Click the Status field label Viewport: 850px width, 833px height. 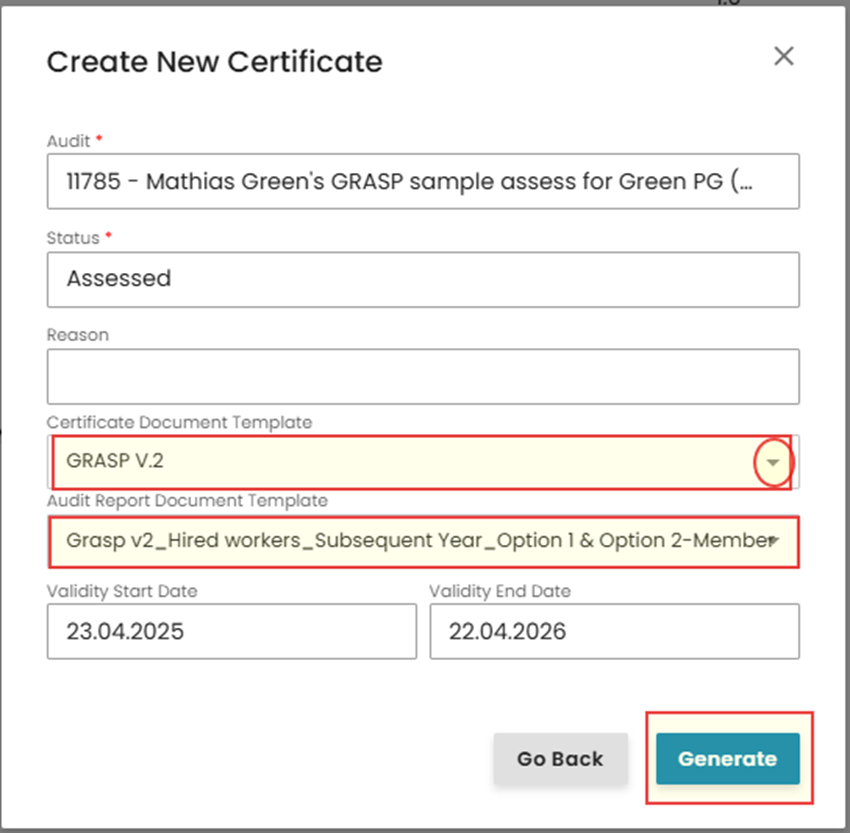point(73,238)
